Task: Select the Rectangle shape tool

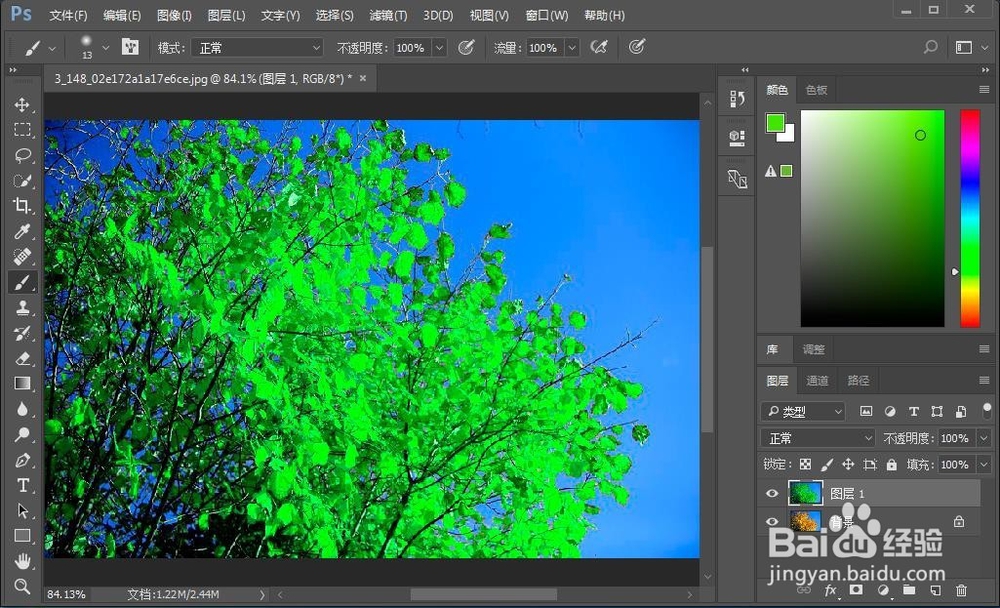Action: (x=22, y=536)
